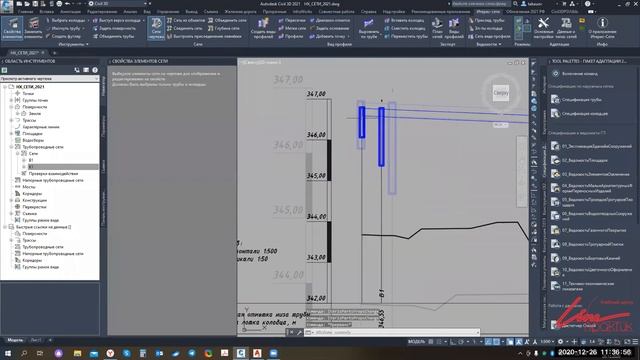Click the align along pipe ribbon button
Viewport: 640px width, 360px height.
point(369,28)
